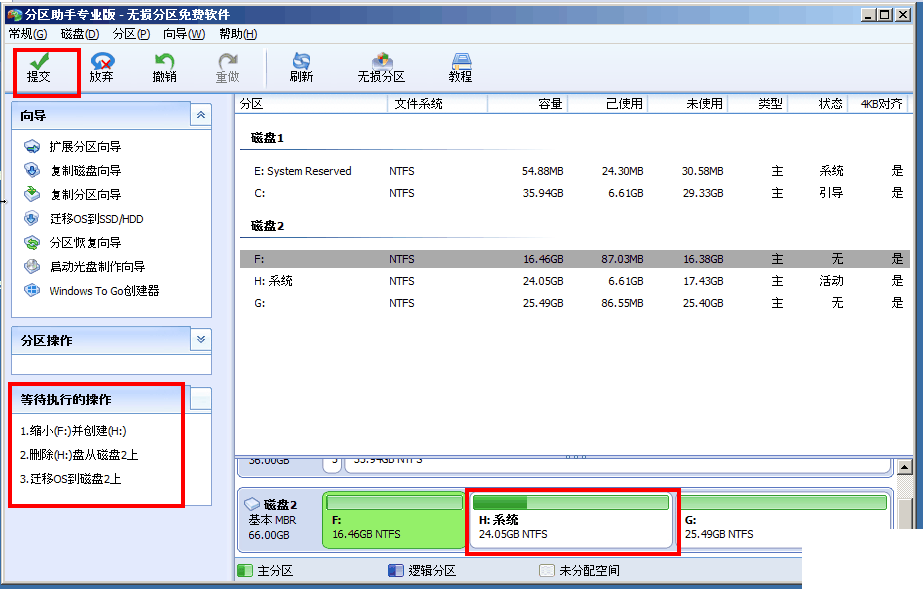Click the 25.40GB unused value of G:
Screen dimensions: 923x589
pyautogui.click(x=703, y=303)
